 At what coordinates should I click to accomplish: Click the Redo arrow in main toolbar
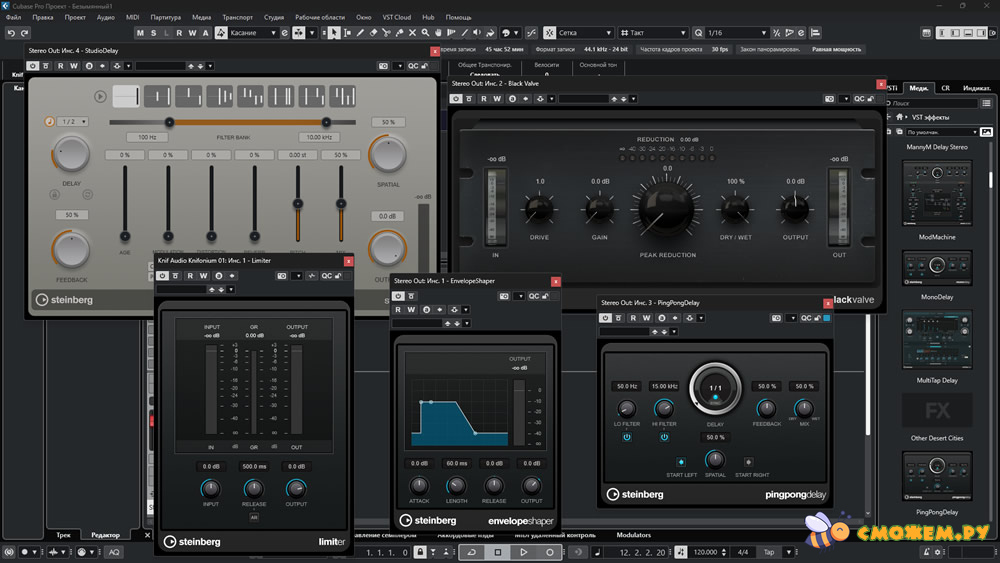tap(25, 33)
